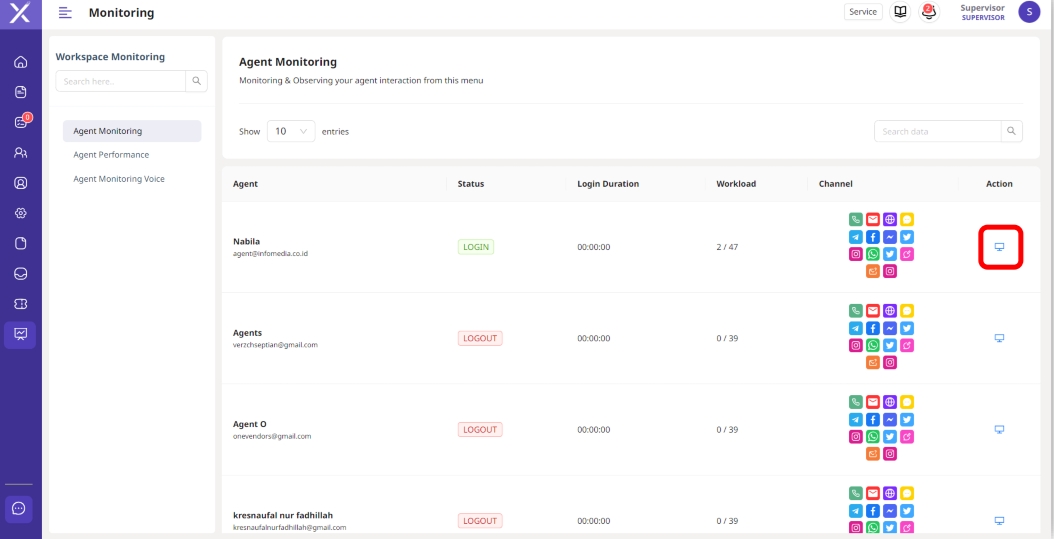Click Nabila's WhatsApp channel icon
The width and height of the screenshot is (1054, 539).
pyautogui.click(x=872, y=254)
